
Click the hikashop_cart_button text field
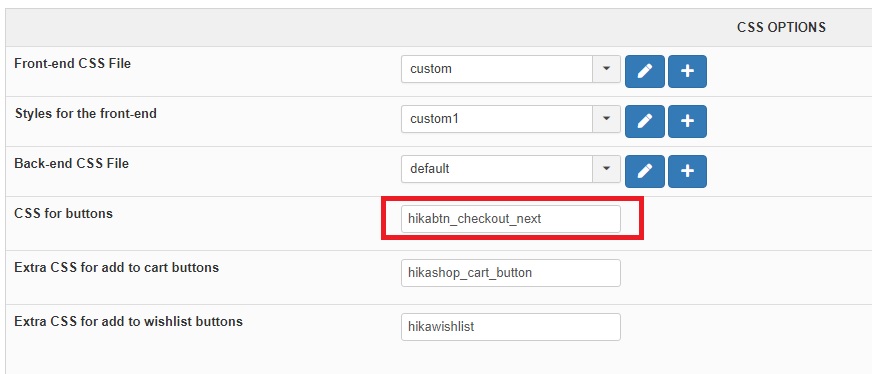coord(511,273)
